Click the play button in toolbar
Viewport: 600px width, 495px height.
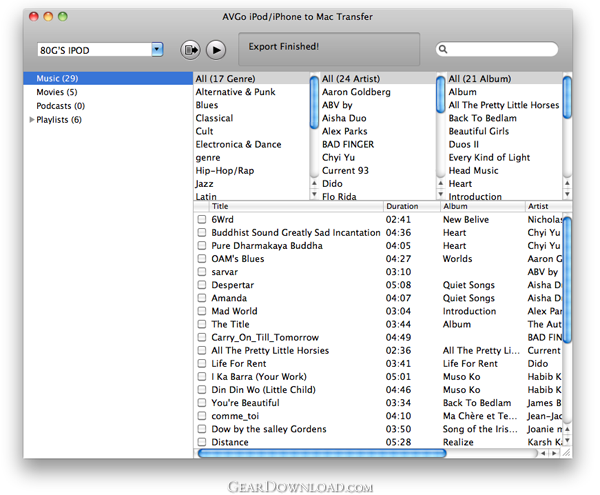pyautogui.click(x=216, y=50)
